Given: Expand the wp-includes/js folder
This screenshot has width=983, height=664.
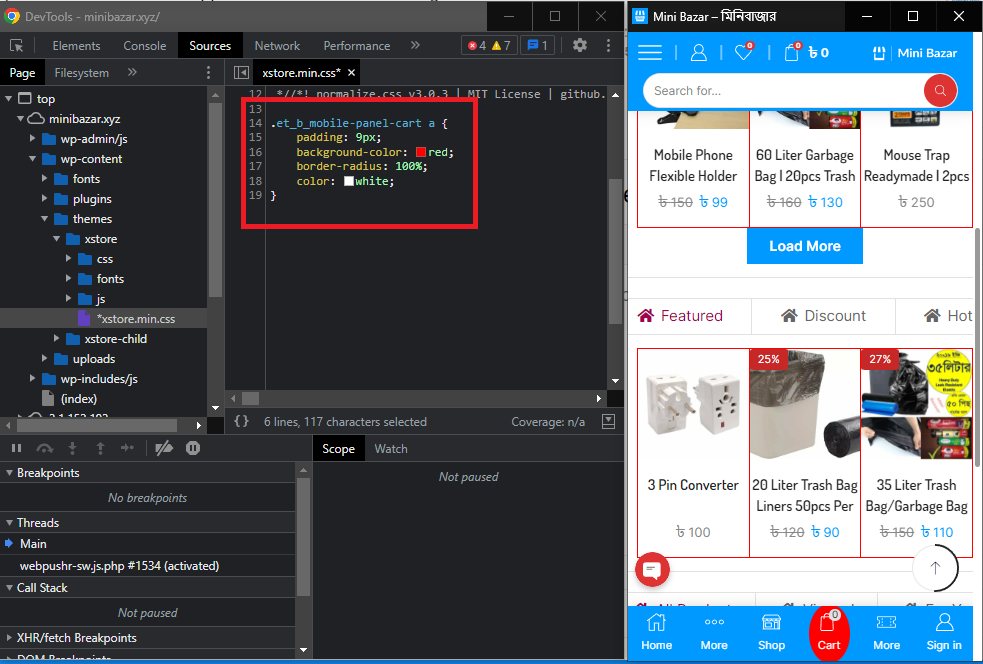Looking at the screenshot, I should pos(33,379).
